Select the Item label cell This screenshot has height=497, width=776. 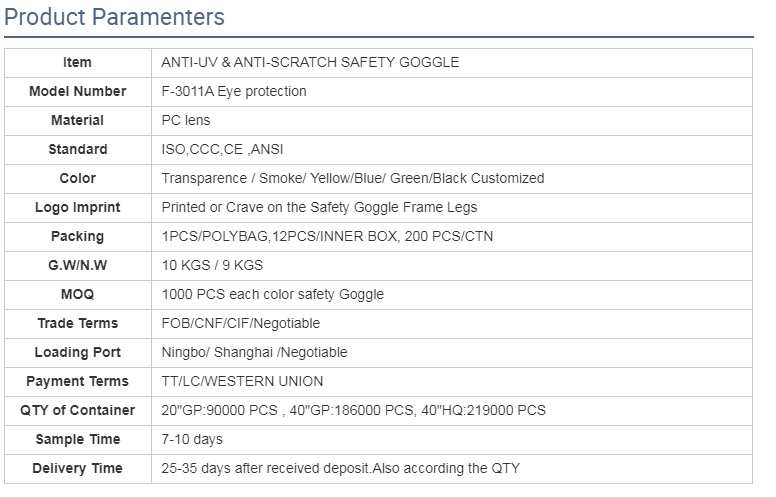tap(77, 62)
